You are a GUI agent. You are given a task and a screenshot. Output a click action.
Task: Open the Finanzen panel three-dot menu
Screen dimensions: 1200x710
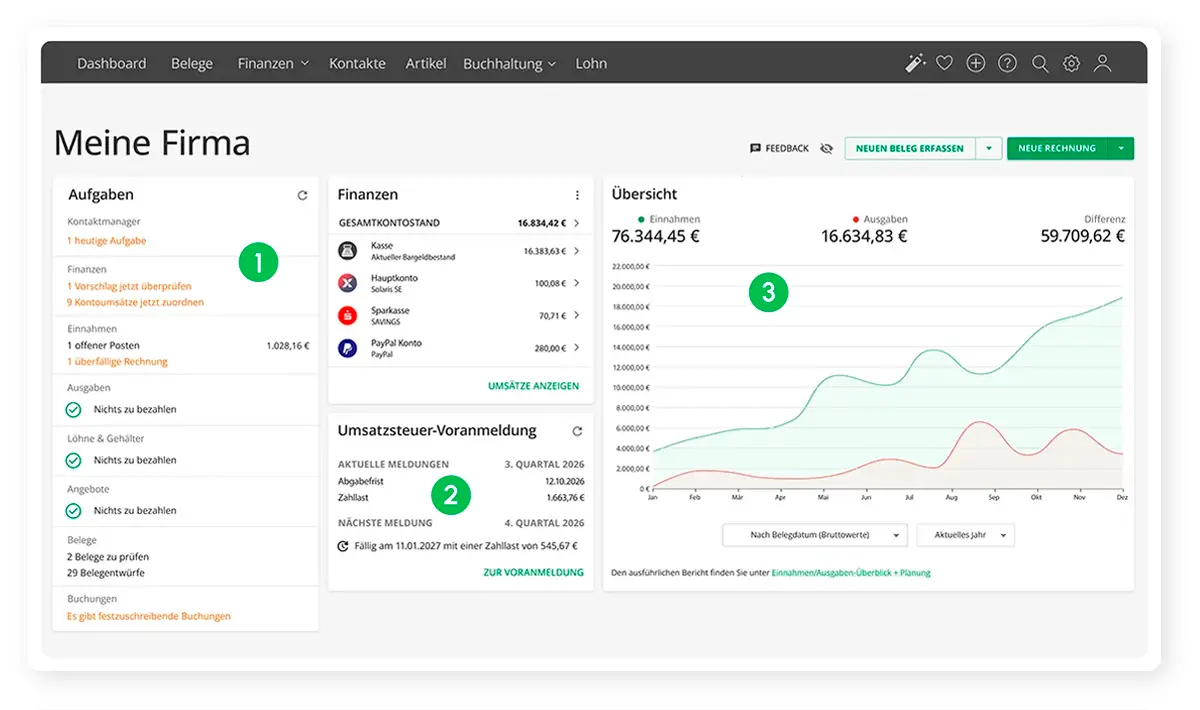click(577, 195)
